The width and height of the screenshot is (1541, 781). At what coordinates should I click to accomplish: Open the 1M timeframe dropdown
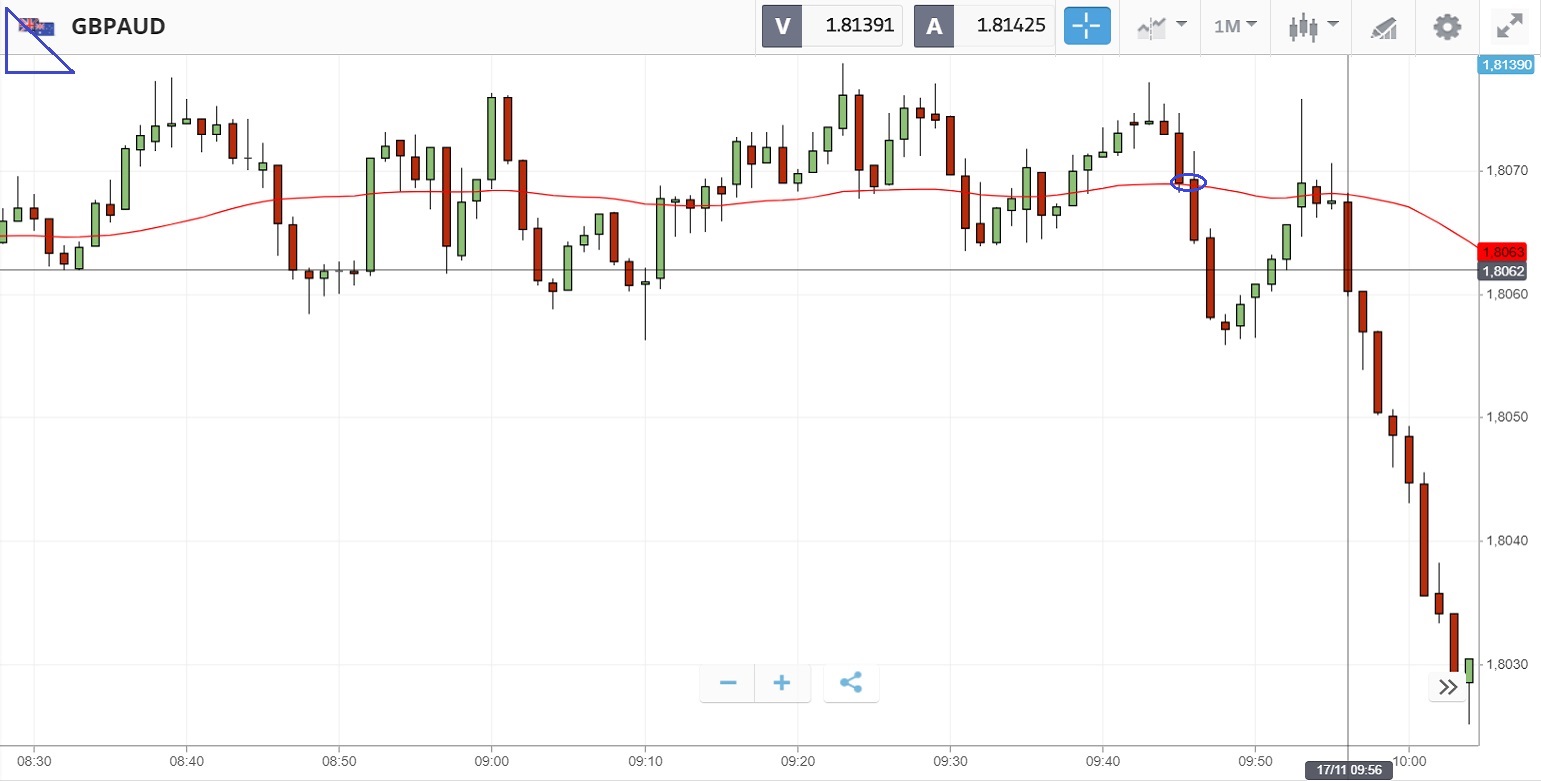pyautogui.click(x=1235, y=26)
